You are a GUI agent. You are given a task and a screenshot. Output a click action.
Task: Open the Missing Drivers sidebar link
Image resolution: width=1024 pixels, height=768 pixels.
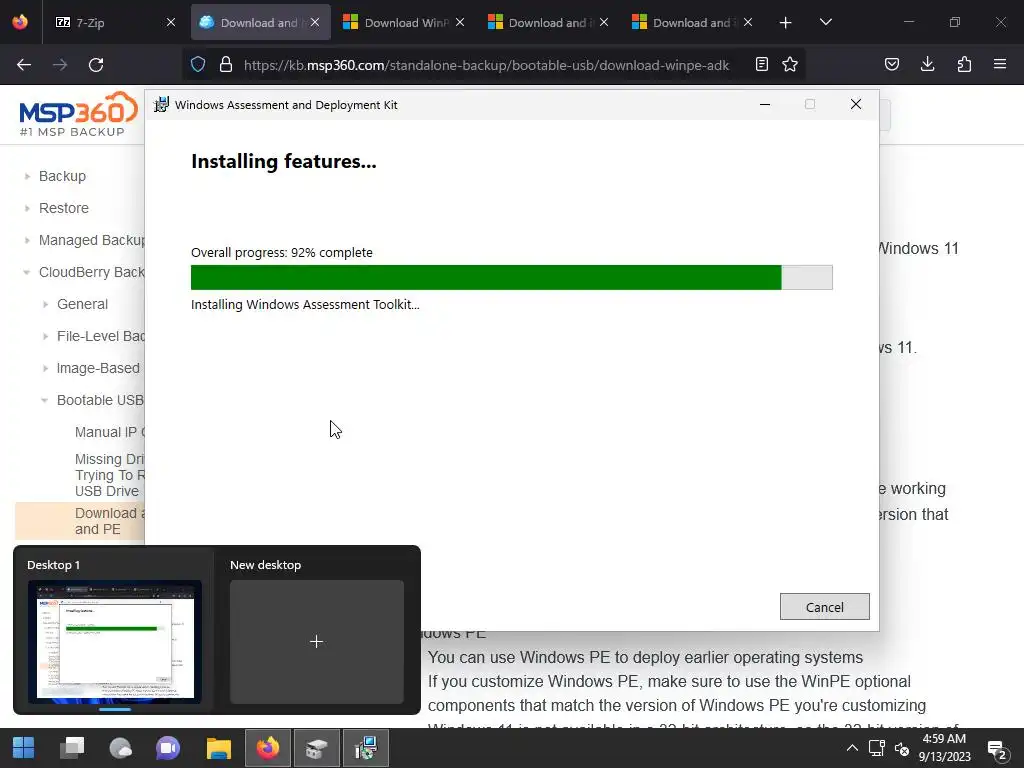(109, 475)
